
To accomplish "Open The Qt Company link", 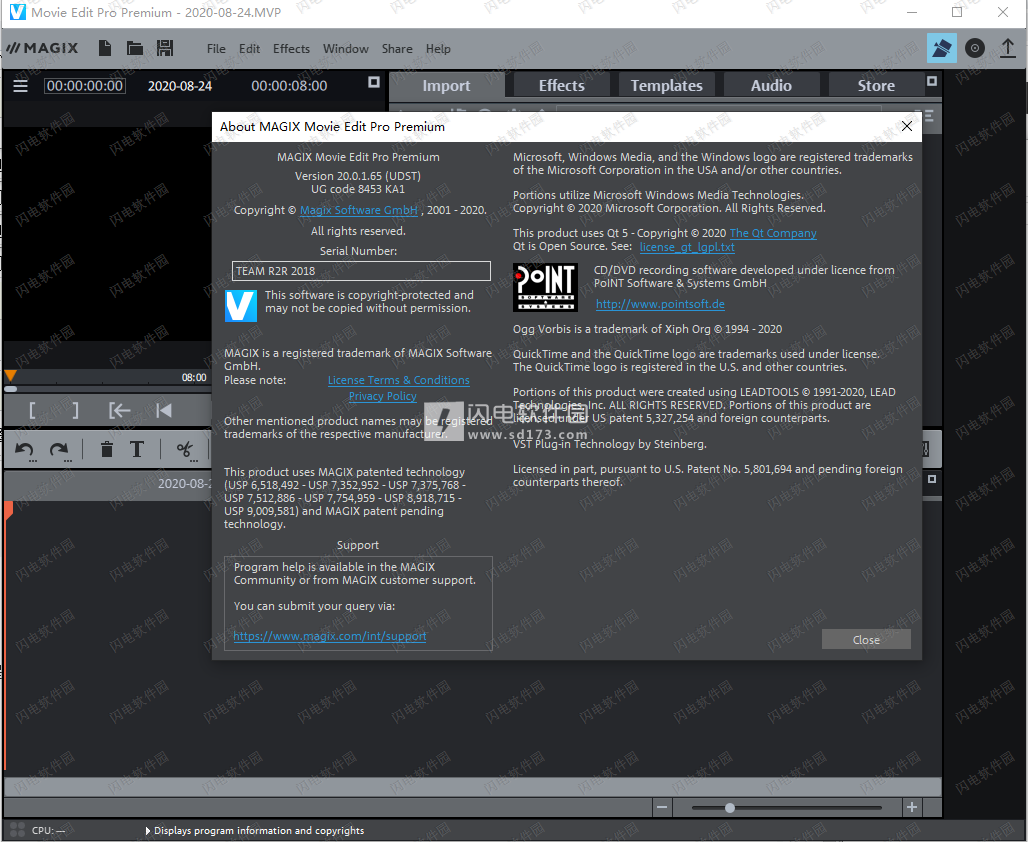I will tap(773, 233).
